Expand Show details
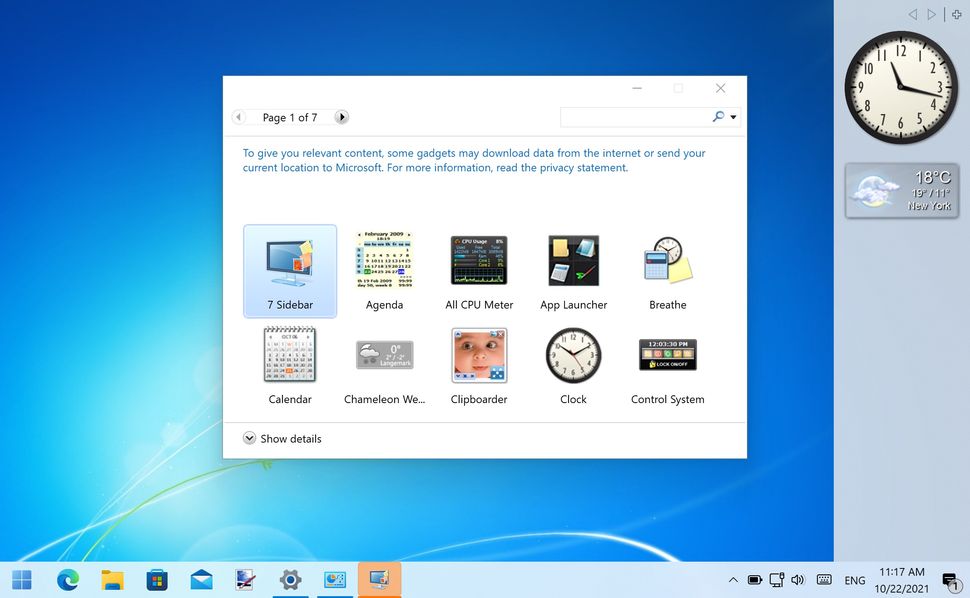The image size is (970, 598). (x=281, y=438)
